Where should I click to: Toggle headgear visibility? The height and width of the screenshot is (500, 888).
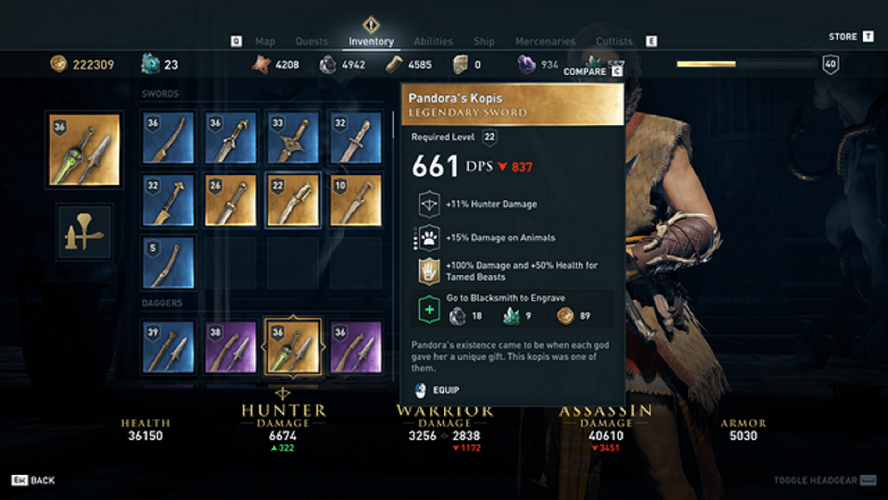pos(825,480)
